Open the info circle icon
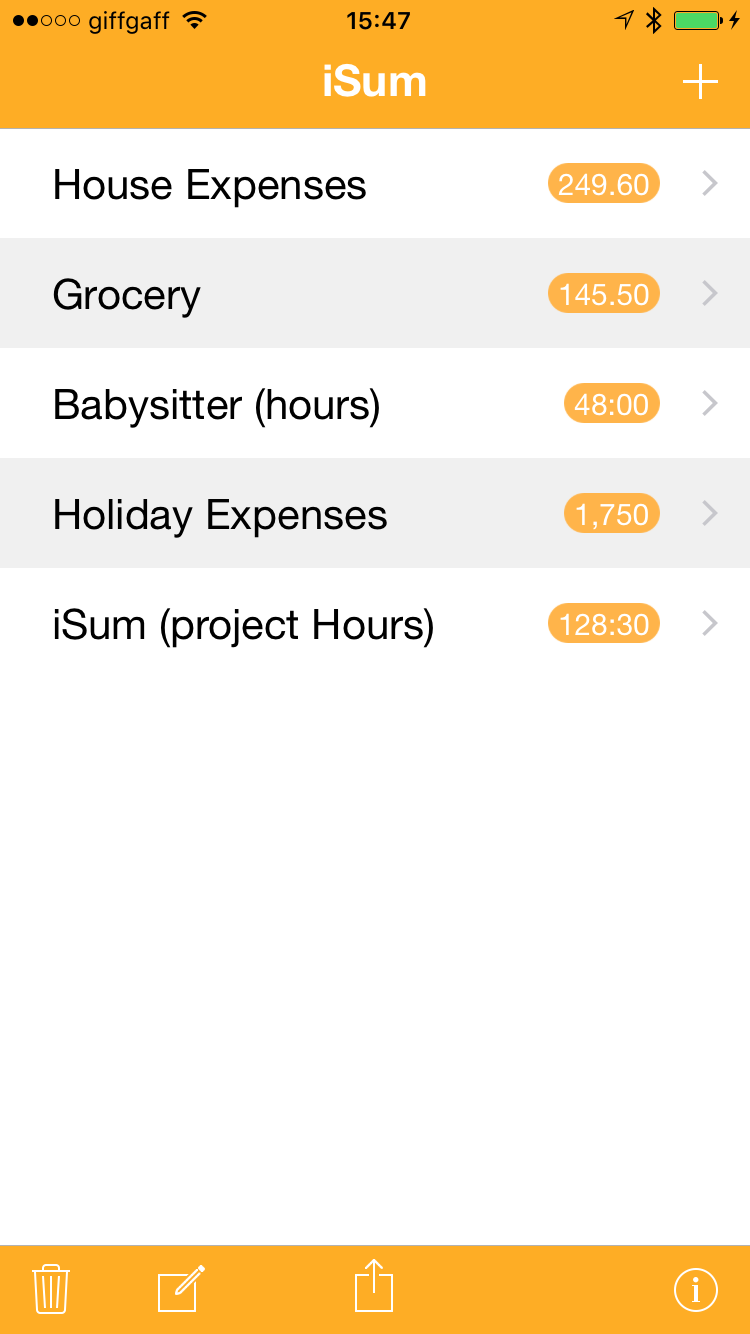This screenshot has height=1334, width=750. click(696, 1289)
